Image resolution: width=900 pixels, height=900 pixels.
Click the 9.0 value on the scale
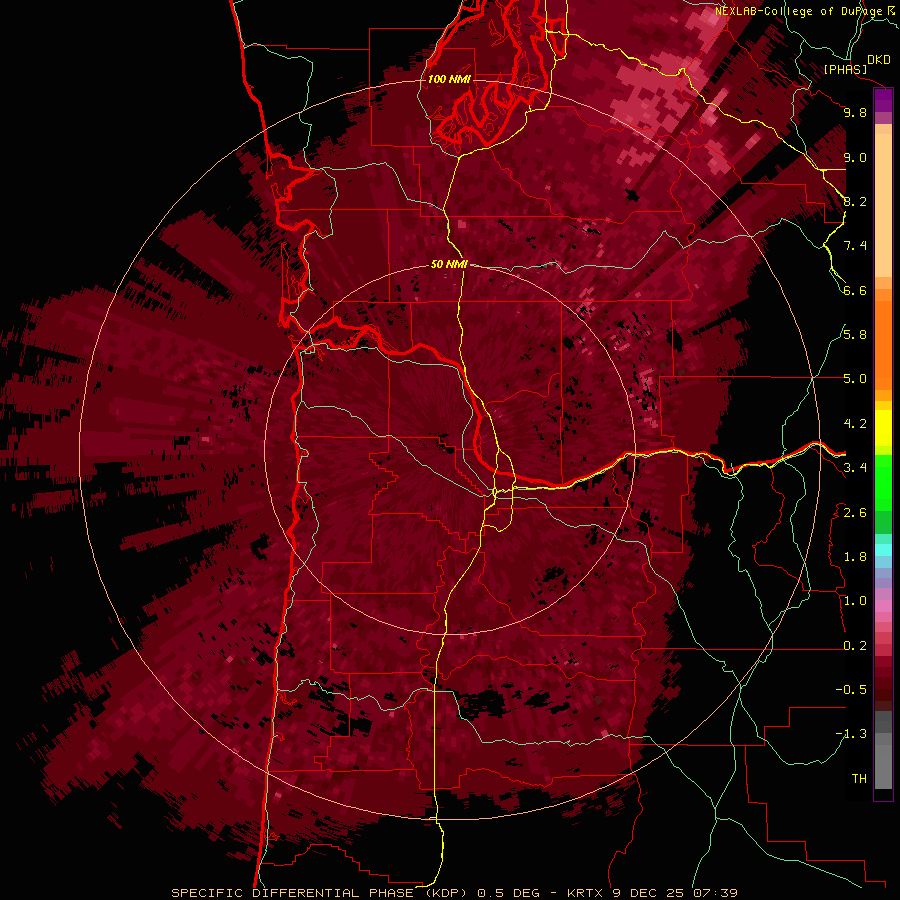(x=855, y=157)
